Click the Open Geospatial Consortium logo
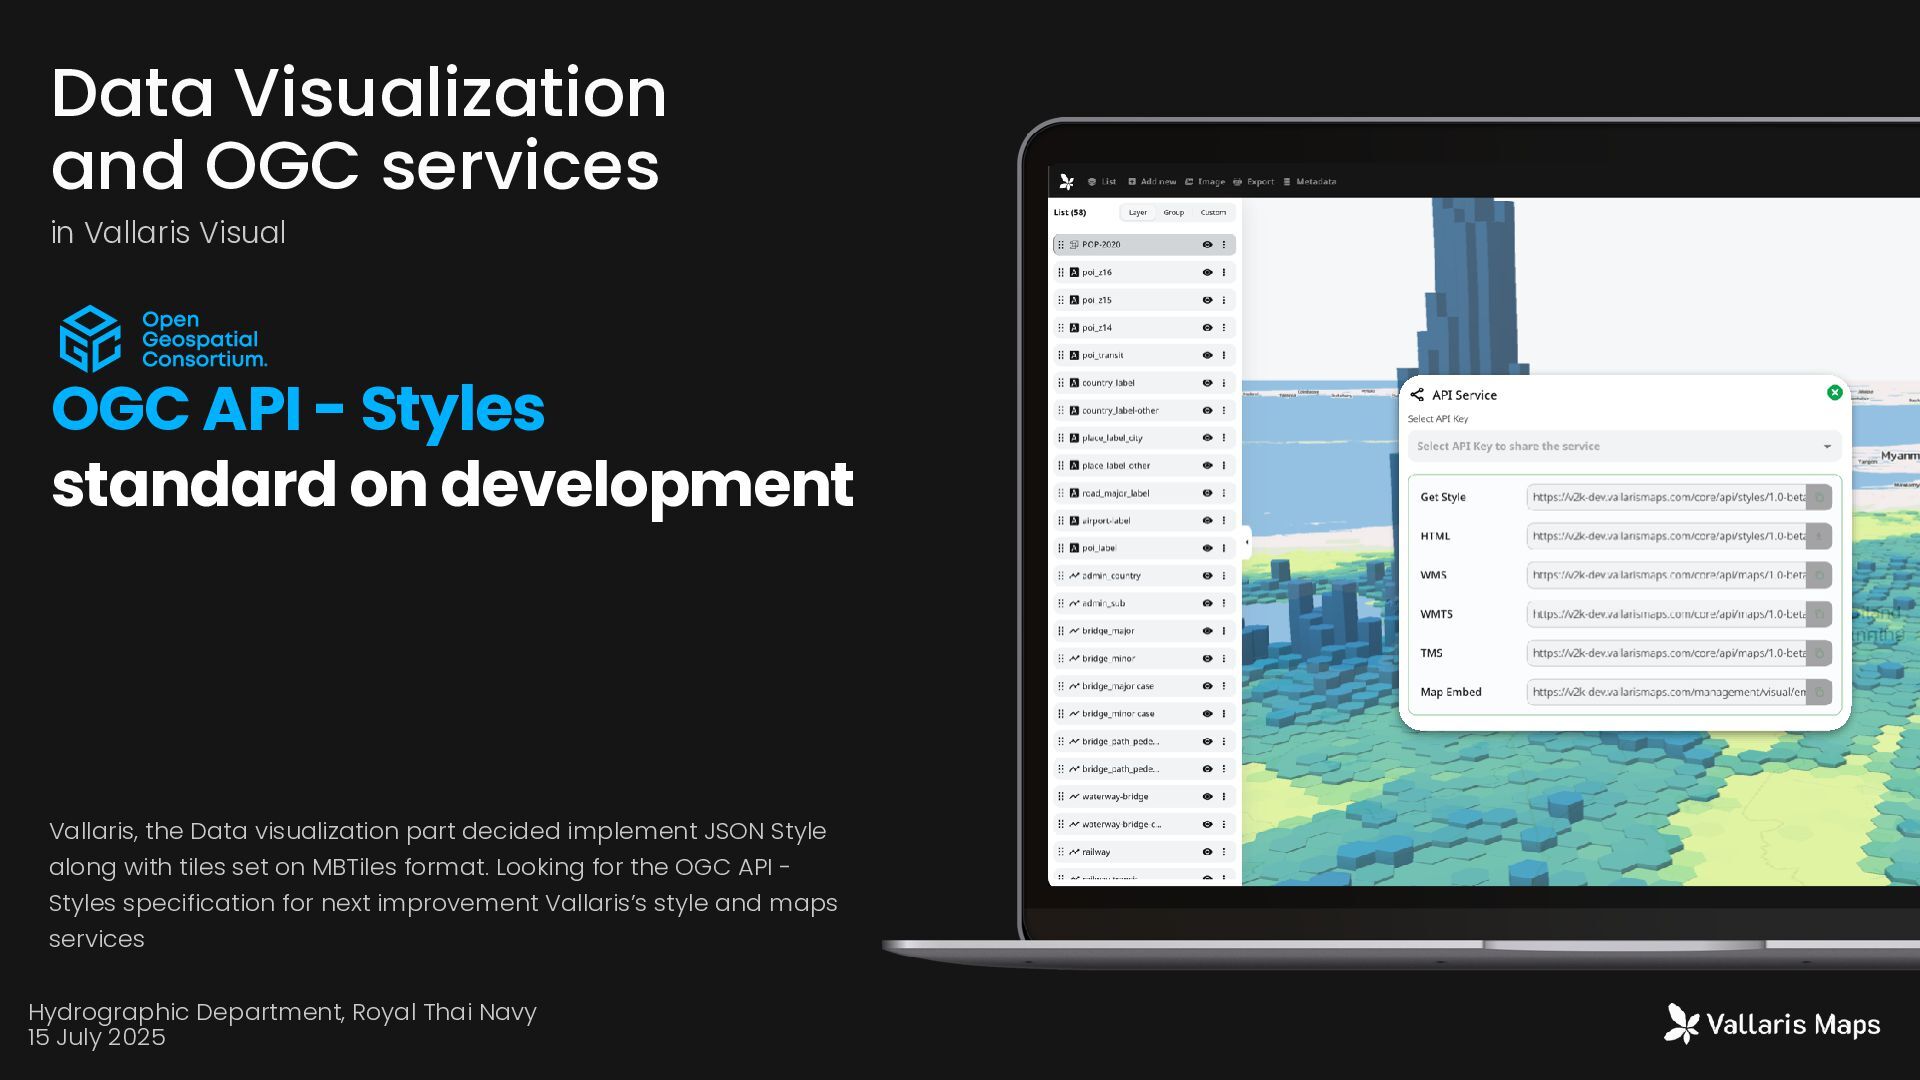This screenshot has height=1080, width=1920. tap(163, 339)
